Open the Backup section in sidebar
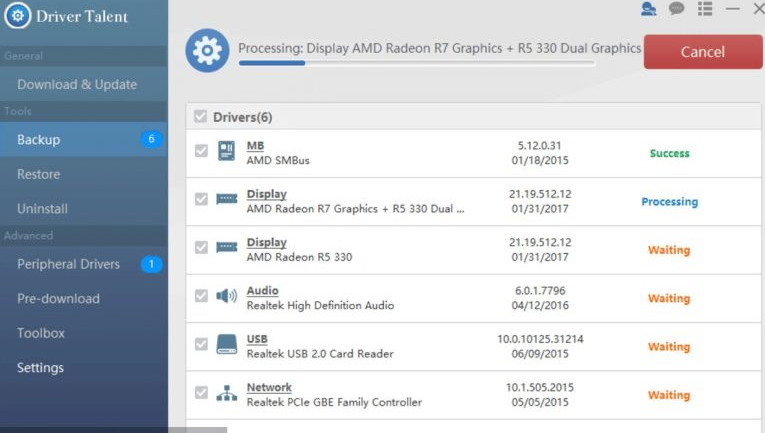The image size is (765, 433). (x=39, y=140)
